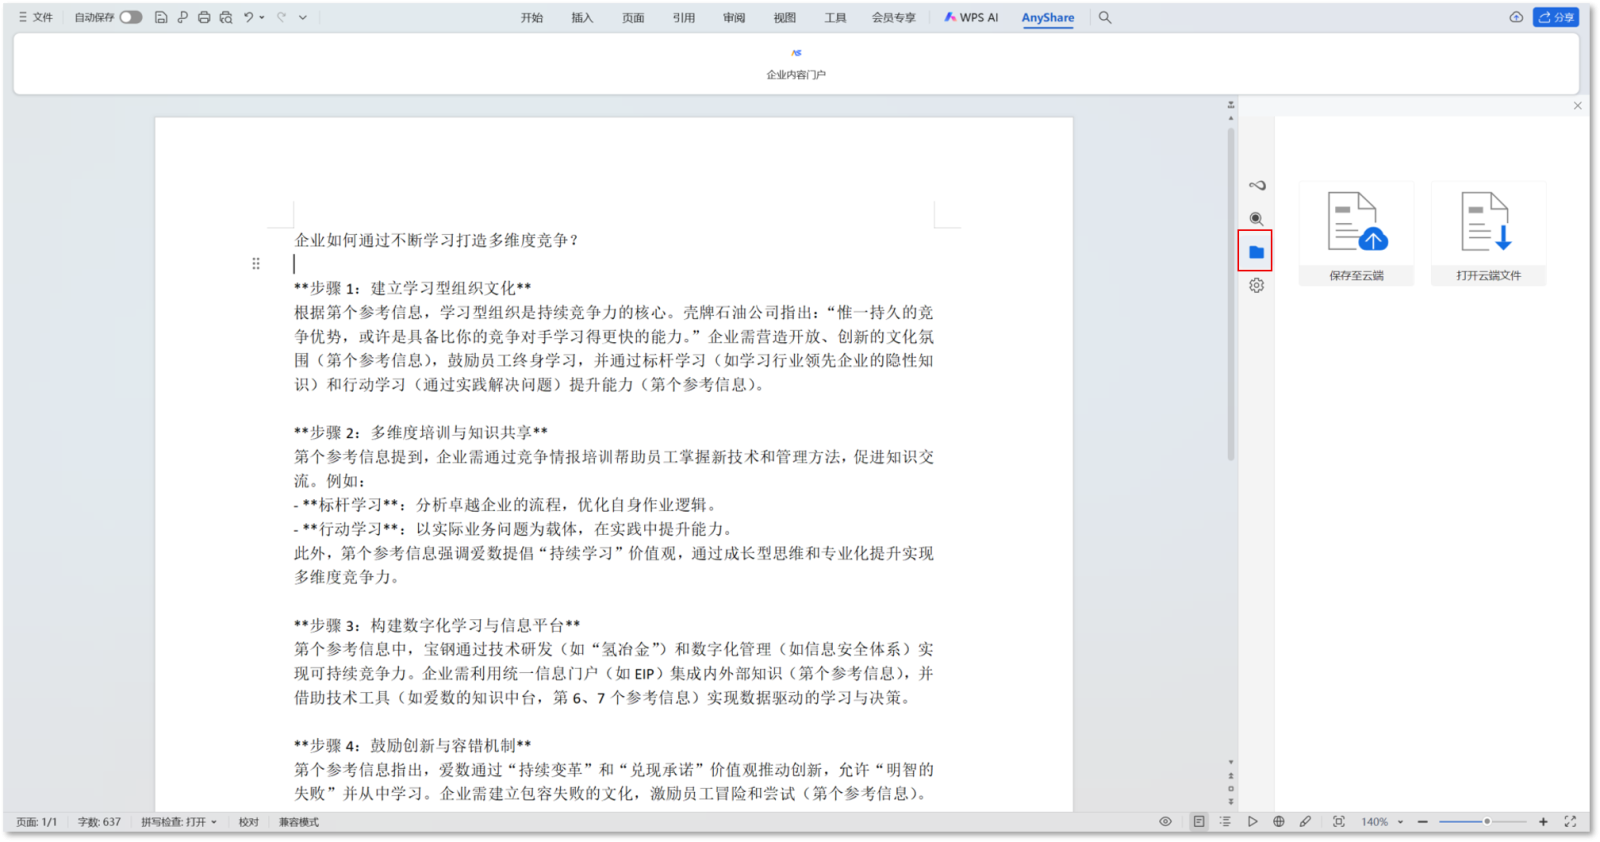Open 拼写检查: 打开 dropdown

click(178, 822)
